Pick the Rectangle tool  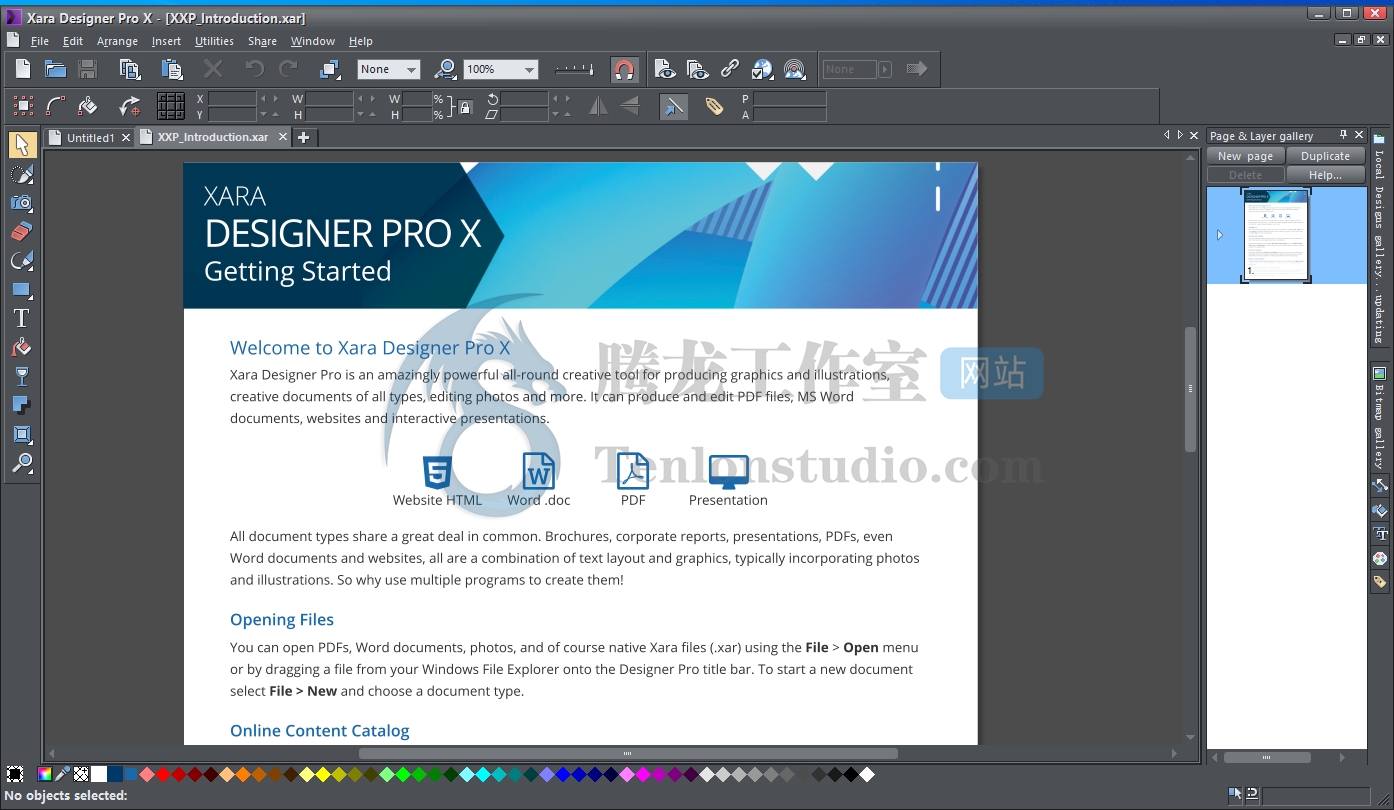[22, 290]
